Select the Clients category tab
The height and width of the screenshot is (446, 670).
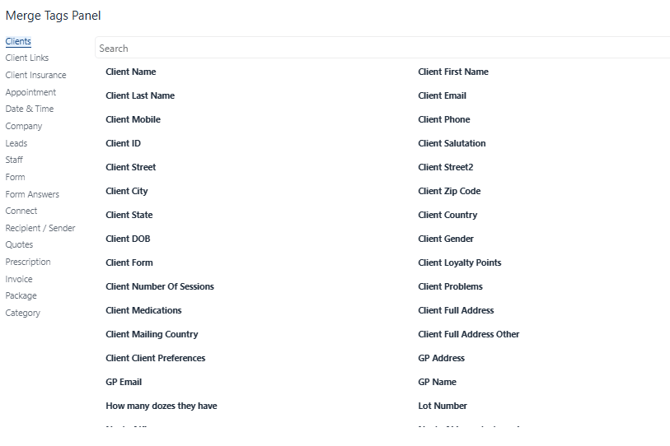point(18,41)
